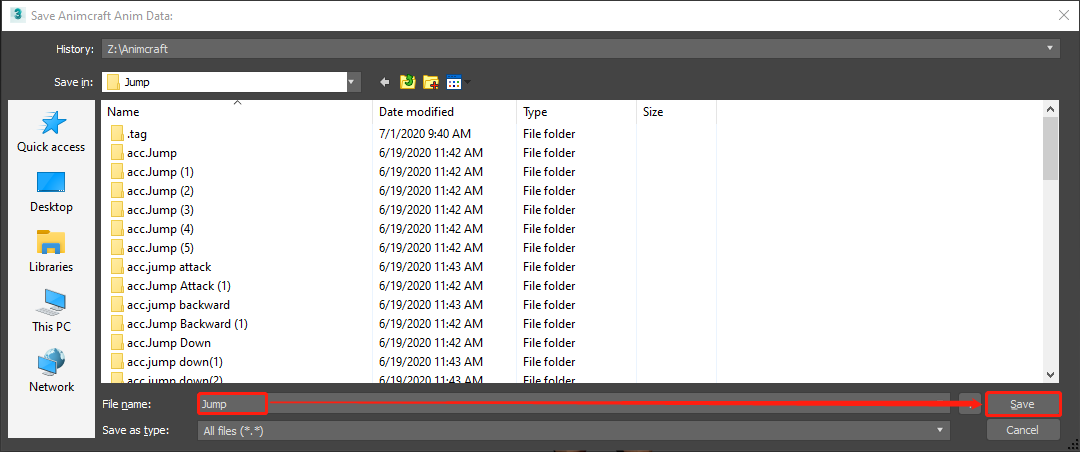Select the acc.Jump (4) folder
The image size is (1080, 452).
pos(160,229)
